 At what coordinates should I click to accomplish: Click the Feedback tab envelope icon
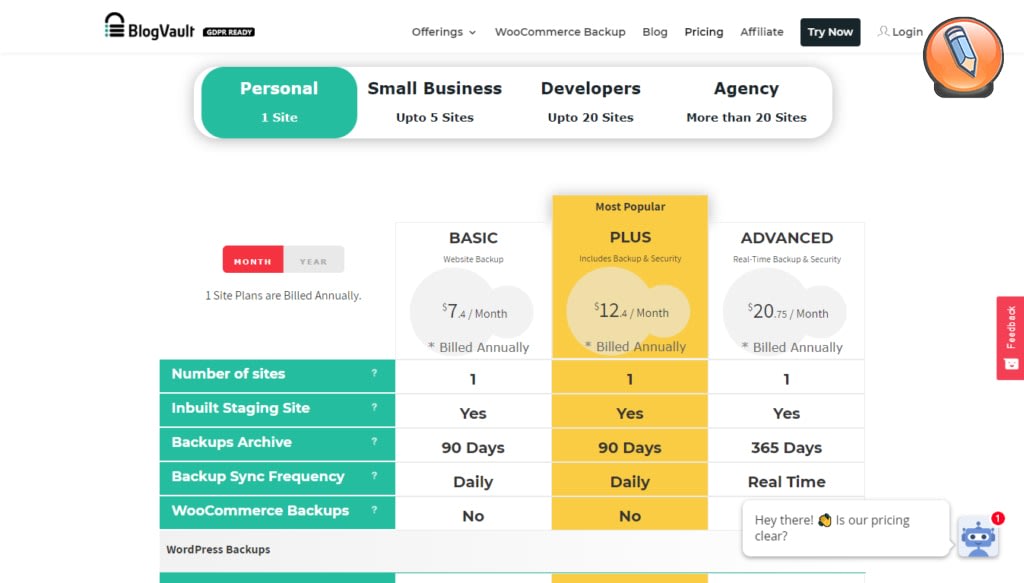pyautogui.click(x=1011, y=364)
